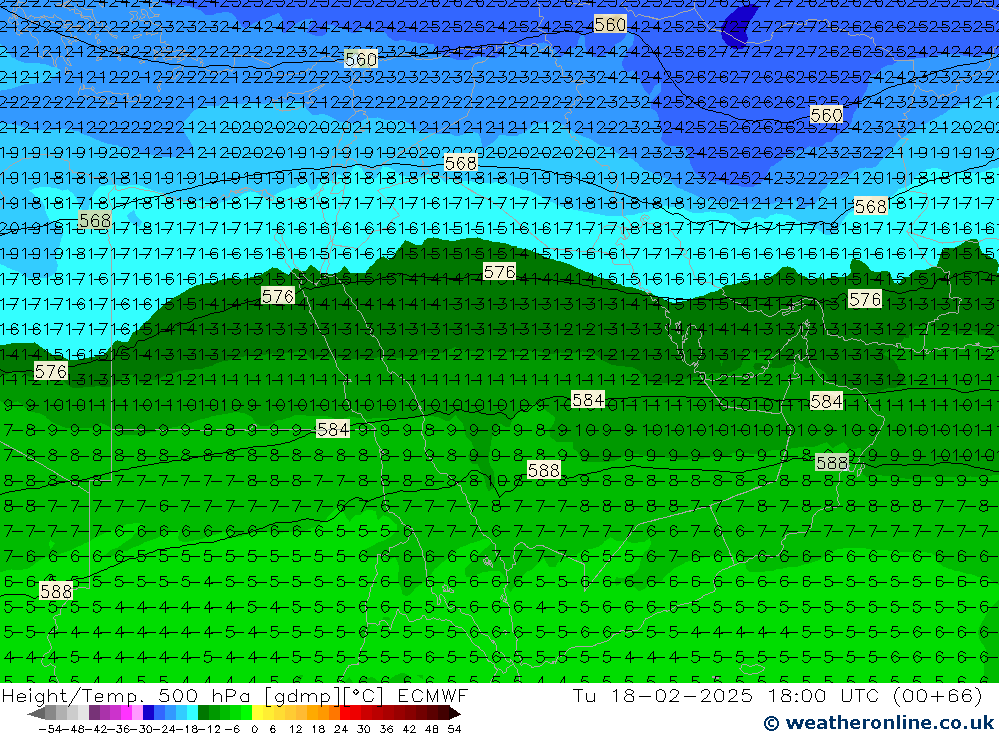Image resolution: width=1000 pixels, height=733 pixels.
Task: Click the dark blue legend swatch above -30
Action: tap(149, 712)
